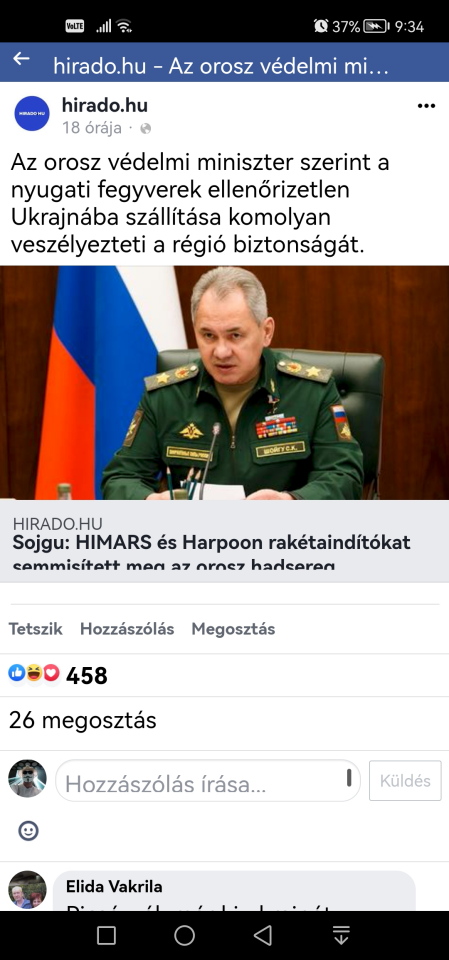View the like reaction icon
This screenshot has width=449, height=960.
pyautogui.click(x=17, y=673)
